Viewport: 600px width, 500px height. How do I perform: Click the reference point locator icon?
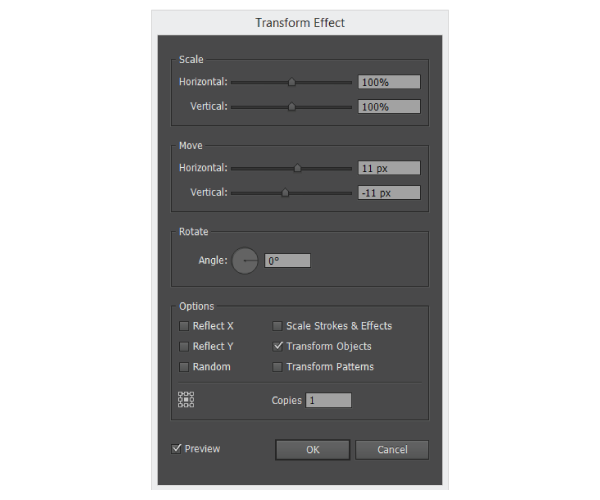pyautogui.click(x=186, y=399)
